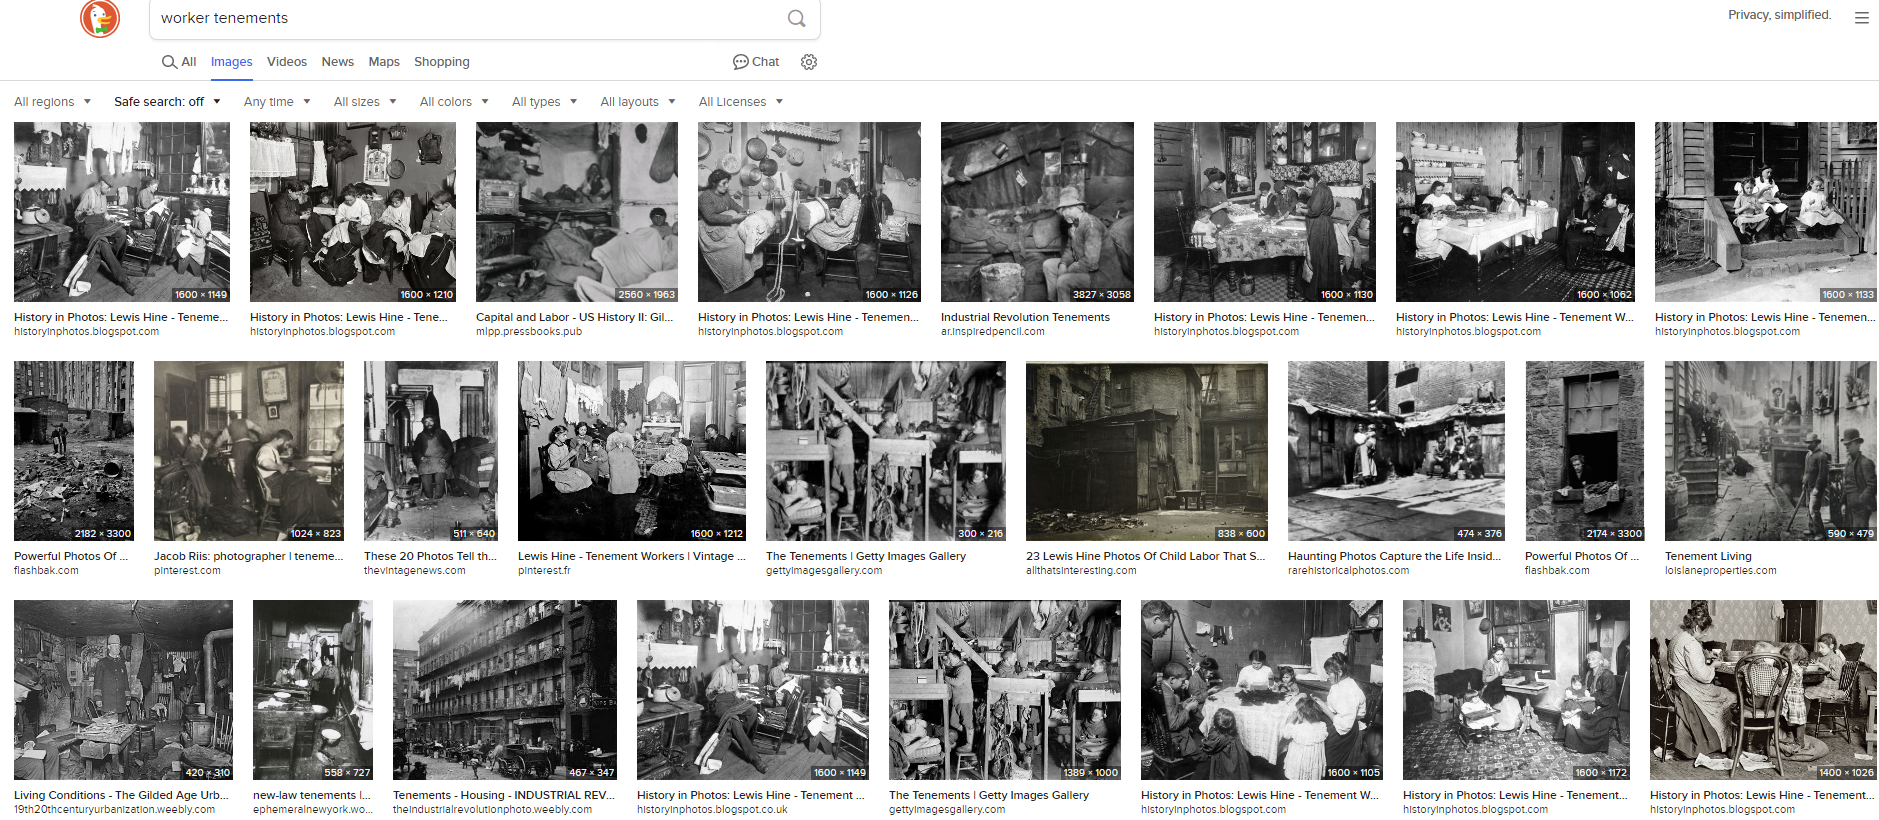
Task: Open the hamburger menu at top right
Action: [1861, 18]
